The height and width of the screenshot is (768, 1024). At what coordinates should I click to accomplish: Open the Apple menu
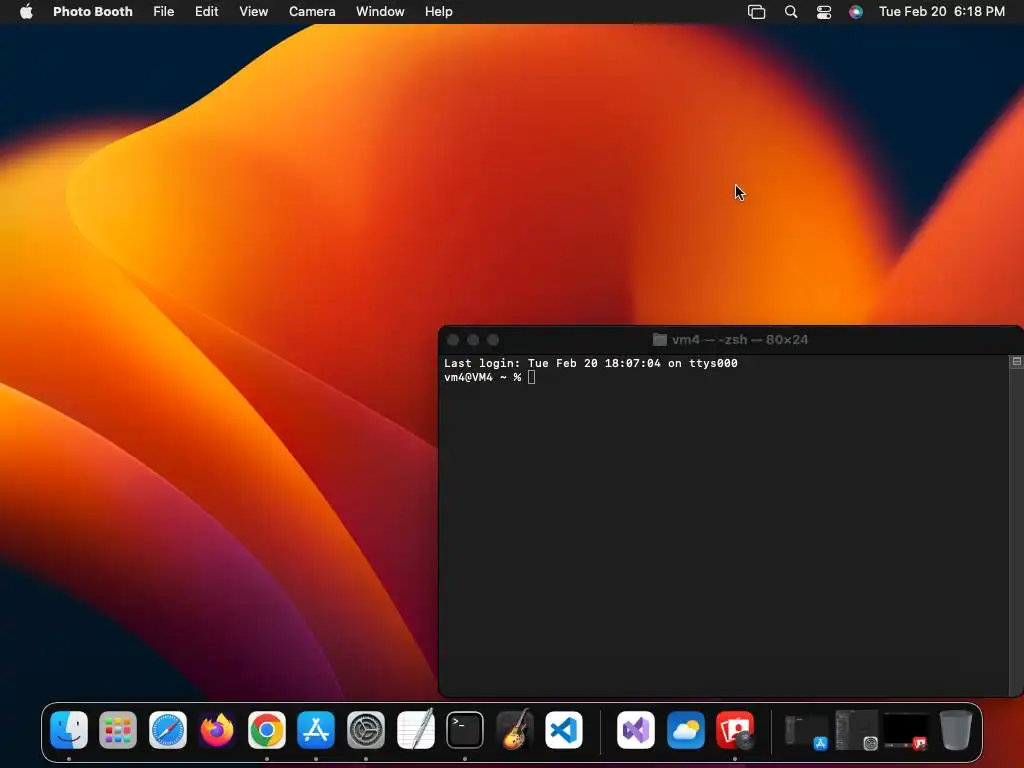[x=26, y=11]
